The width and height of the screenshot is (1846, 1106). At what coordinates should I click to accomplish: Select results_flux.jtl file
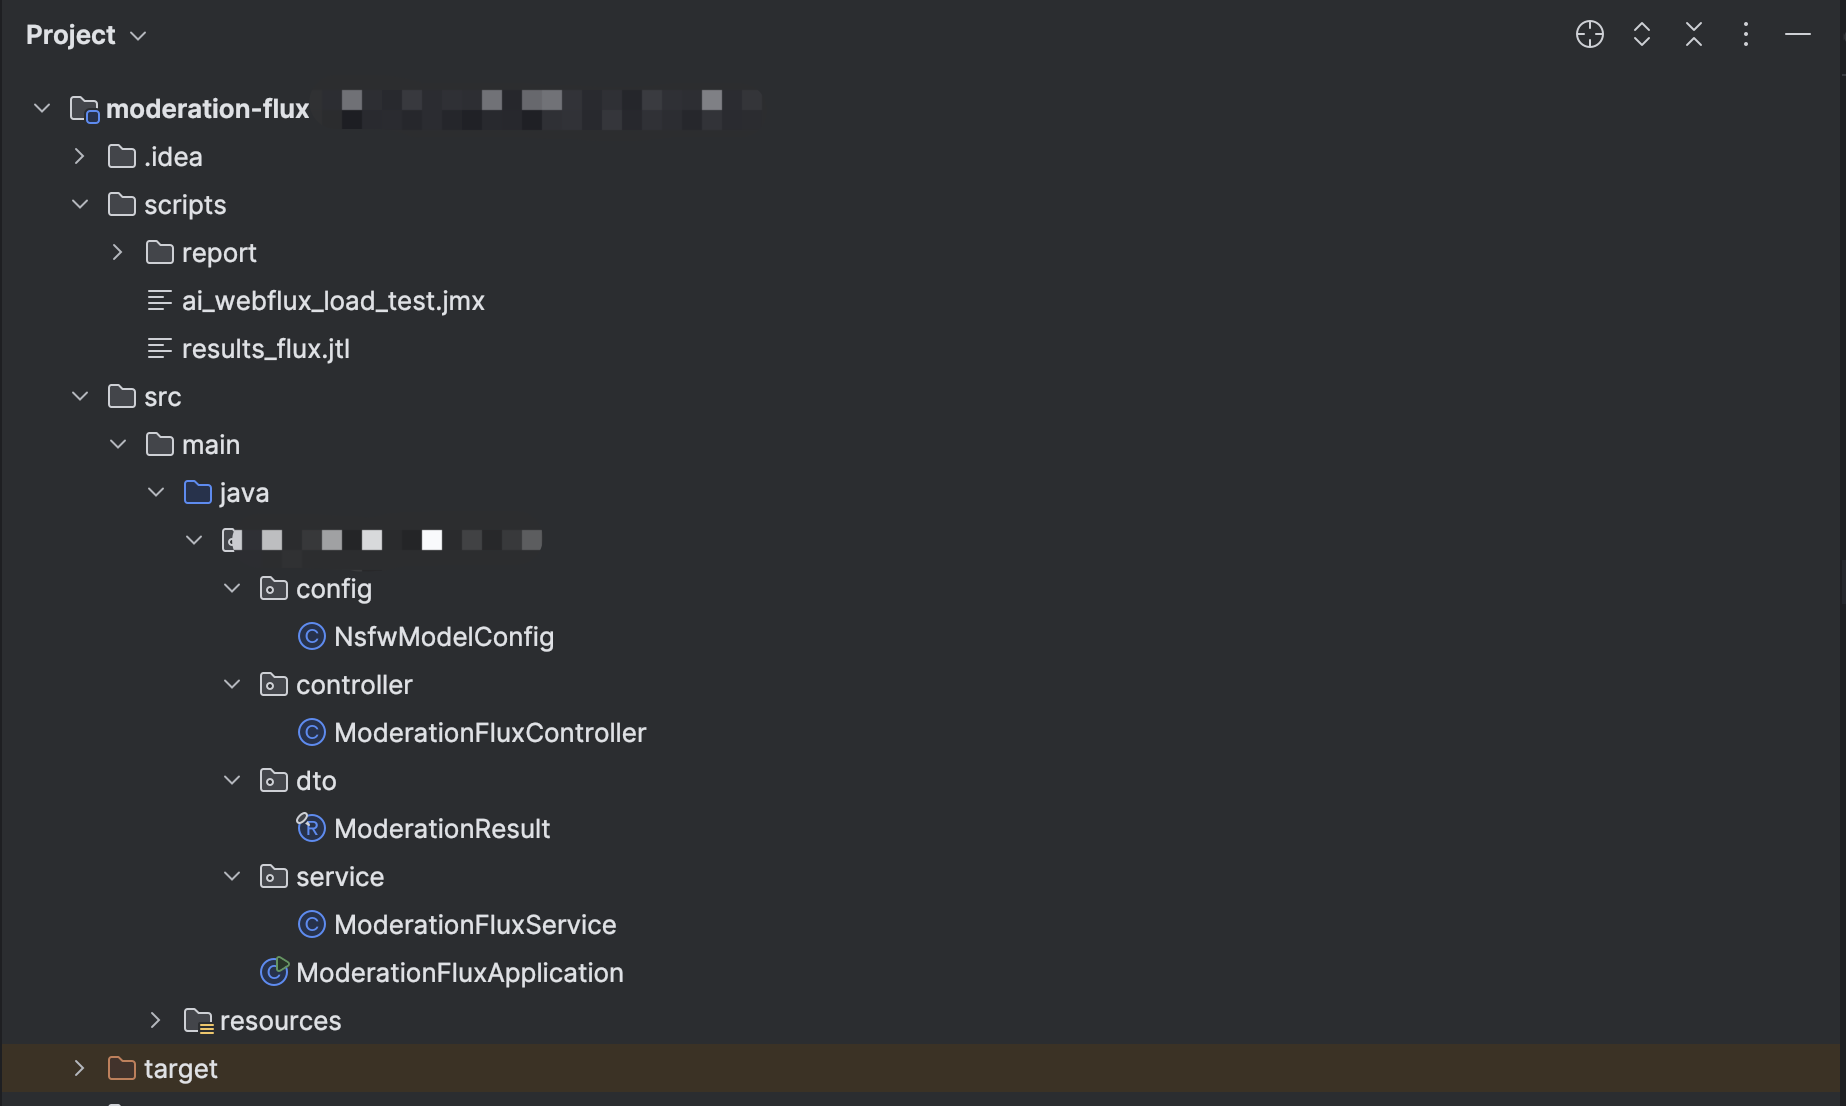coord(266,348)
